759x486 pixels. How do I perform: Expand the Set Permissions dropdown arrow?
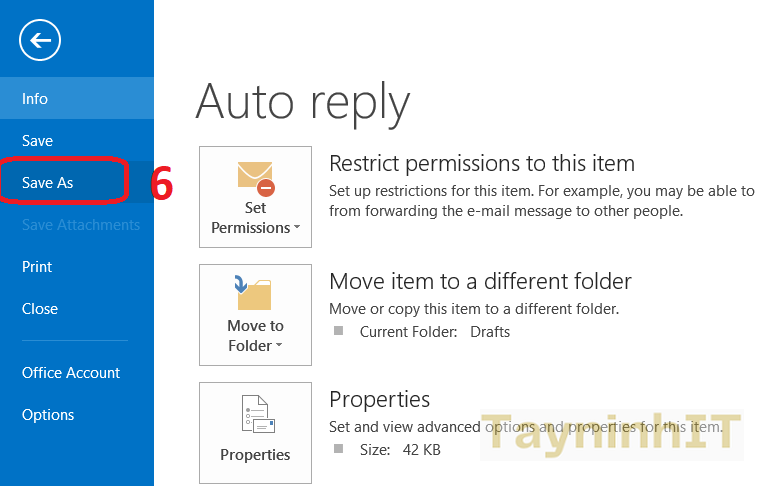click(x=296, y=229)
